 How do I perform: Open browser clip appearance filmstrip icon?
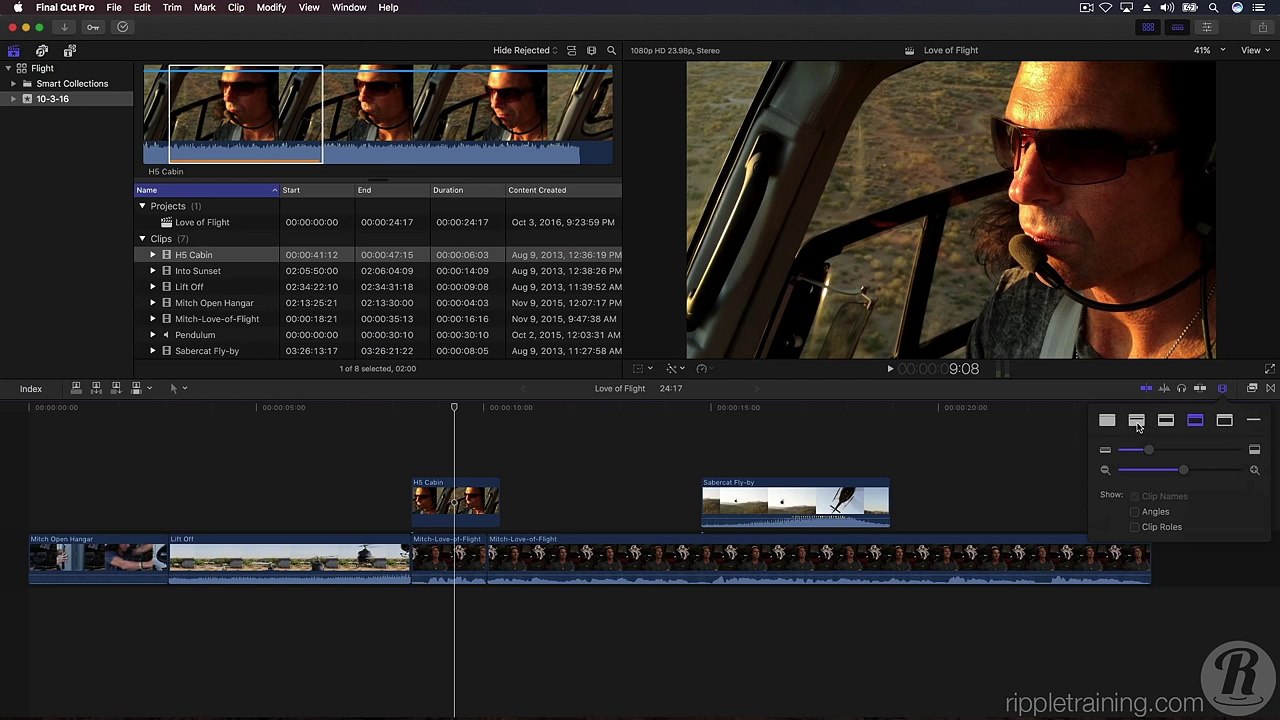[591, 50]
